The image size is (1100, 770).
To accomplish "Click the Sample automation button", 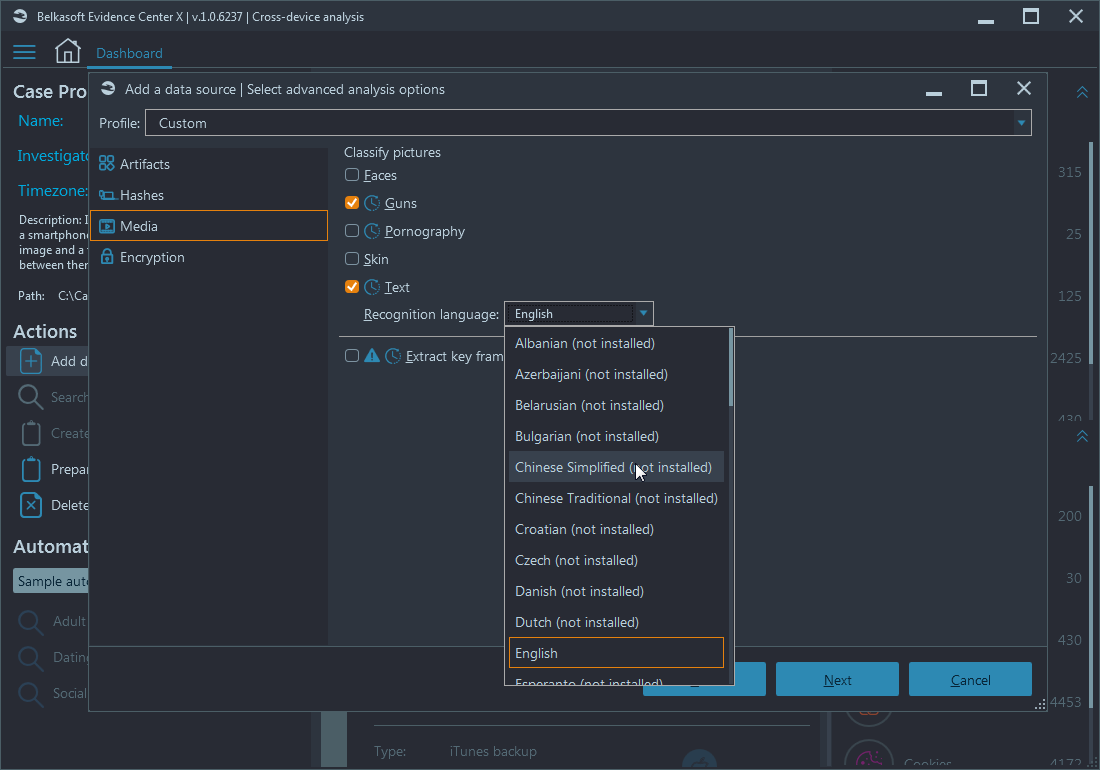I will click(51, 581).
